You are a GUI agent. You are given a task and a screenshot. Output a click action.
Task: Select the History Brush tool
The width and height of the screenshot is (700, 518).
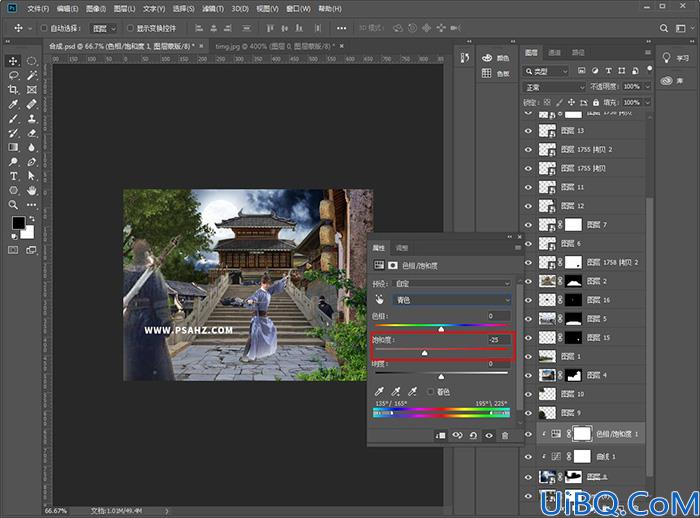pyautogui.click(x=13, y=133)
